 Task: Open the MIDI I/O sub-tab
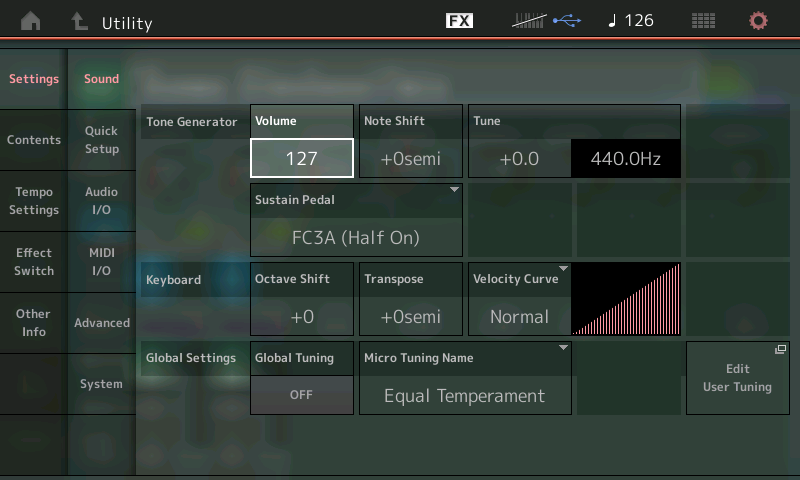[102, 262]
